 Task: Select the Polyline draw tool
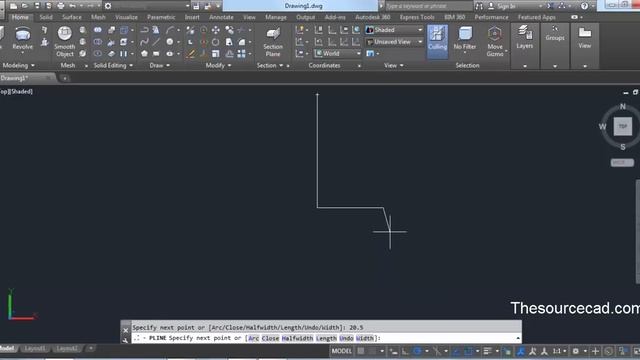[144, 30]
